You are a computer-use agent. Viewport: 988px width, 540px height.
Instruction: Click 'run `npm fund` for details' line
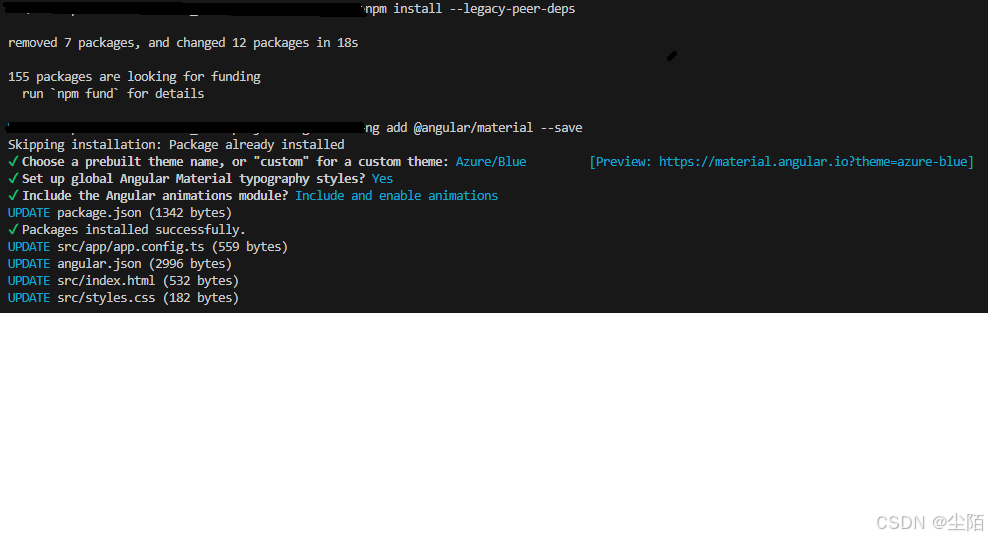113,94
